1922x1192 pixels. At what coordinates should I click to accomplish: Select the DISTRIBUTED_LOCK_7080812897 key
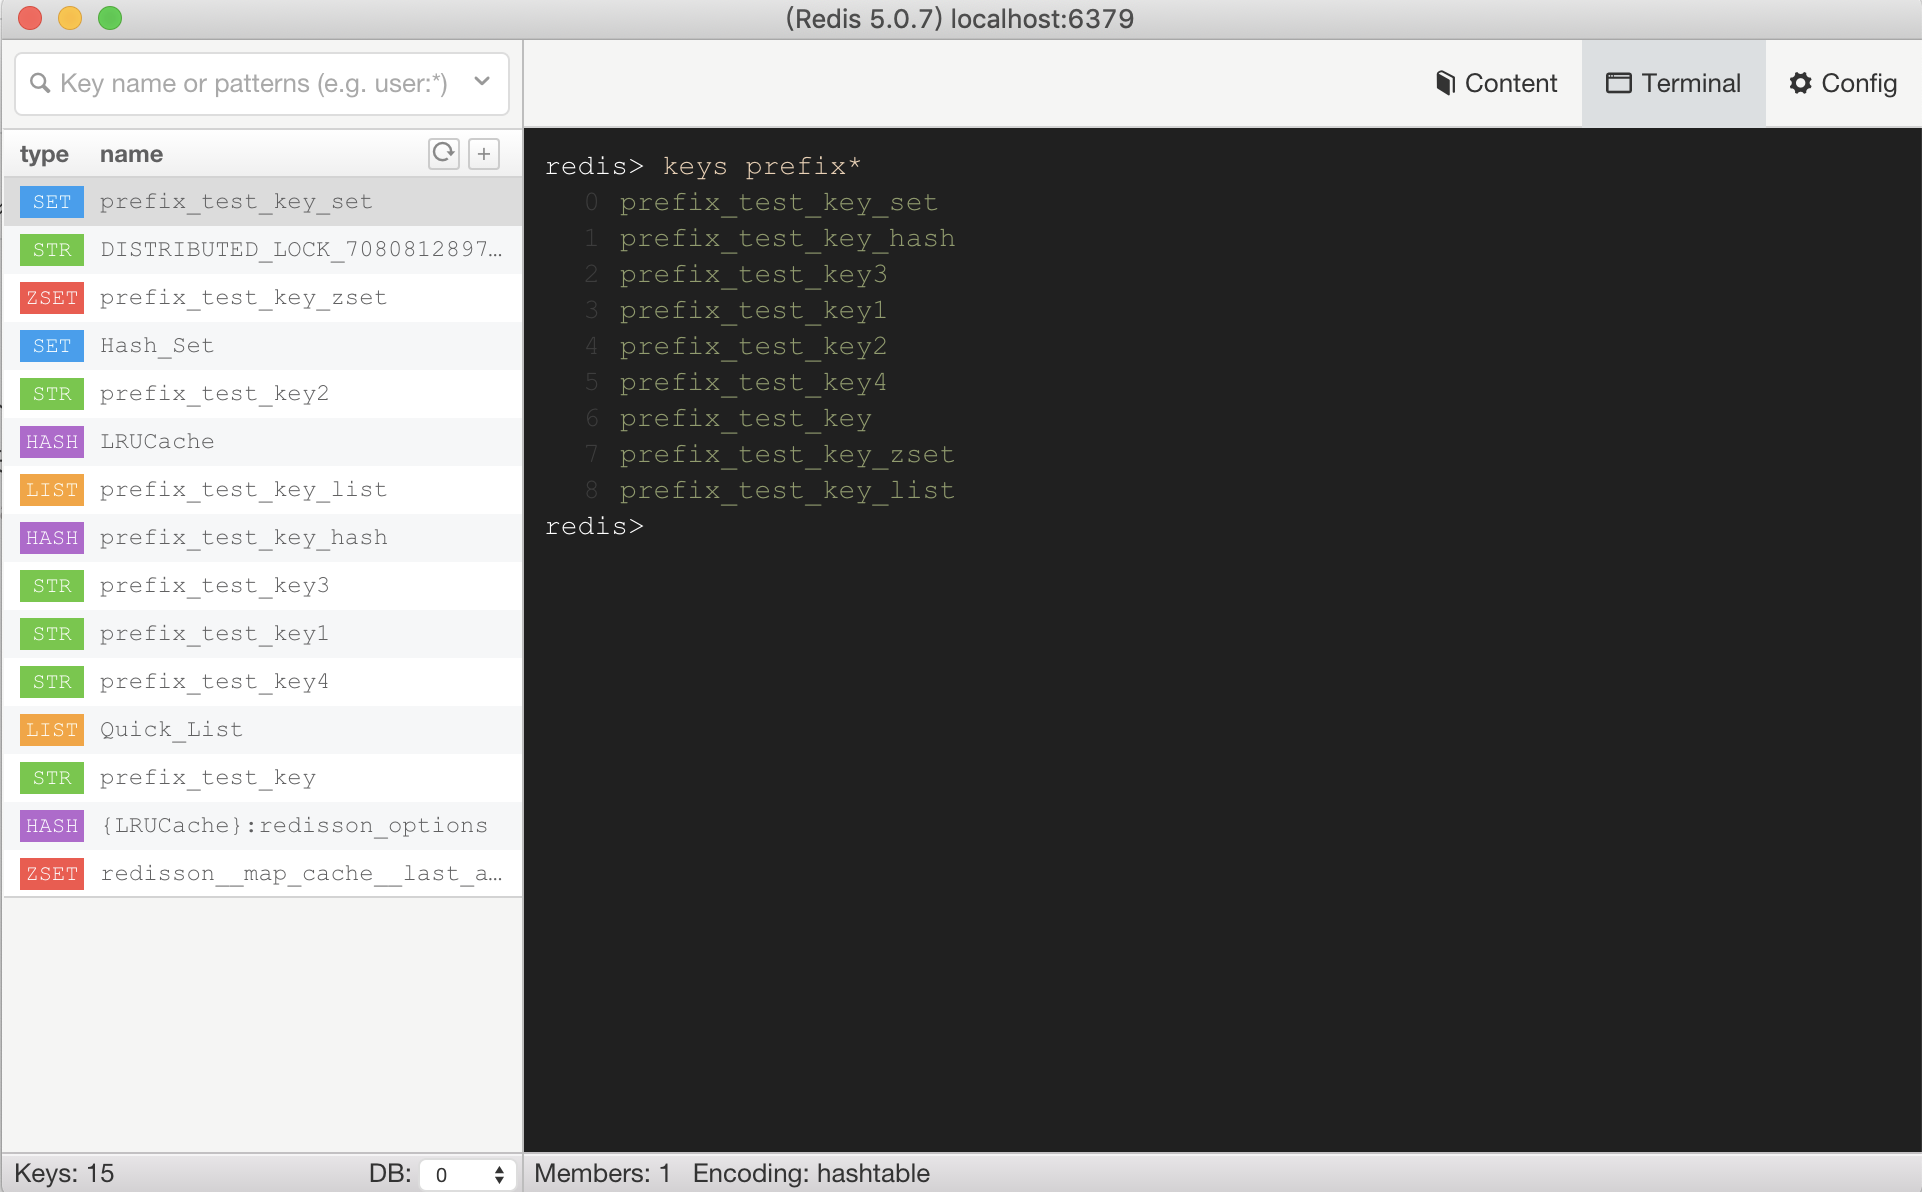point(262,250)
